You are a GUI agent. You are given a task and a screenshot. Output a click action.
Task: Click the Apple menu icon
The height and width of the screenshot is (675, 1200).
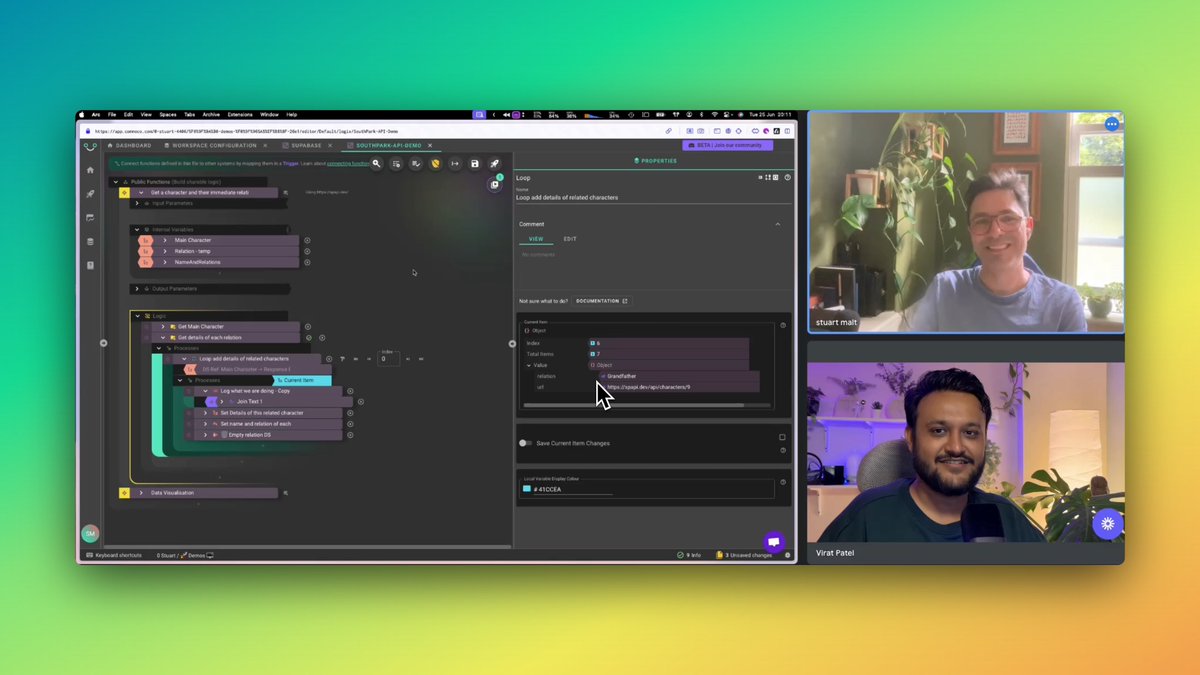(82, 115)
